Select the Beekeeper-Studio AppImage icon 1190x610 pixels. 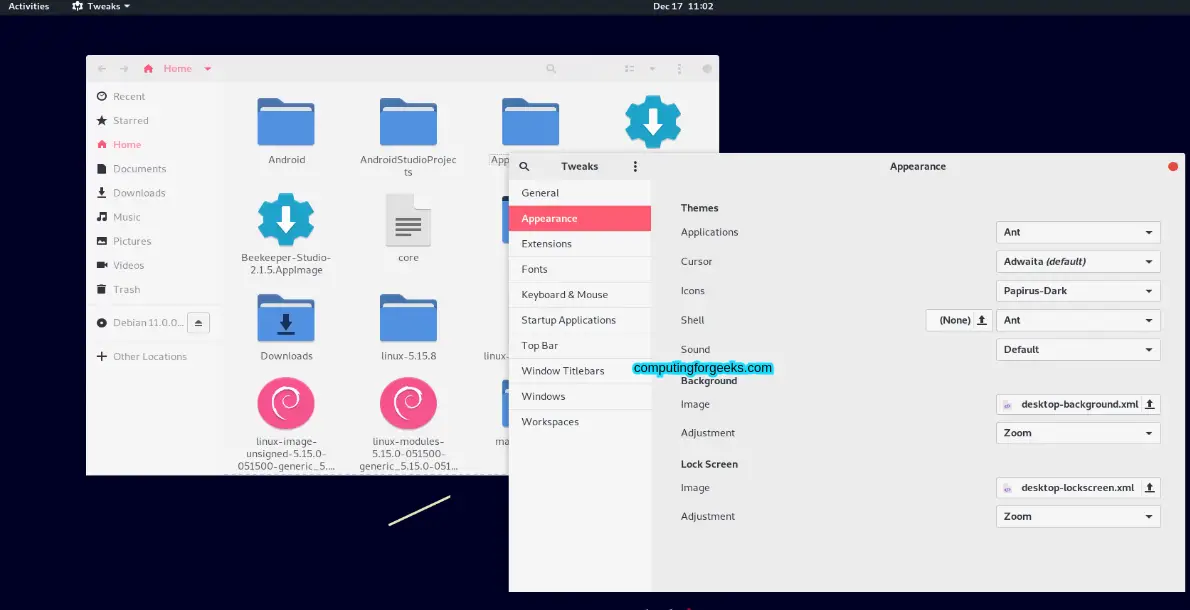[286, 219]
